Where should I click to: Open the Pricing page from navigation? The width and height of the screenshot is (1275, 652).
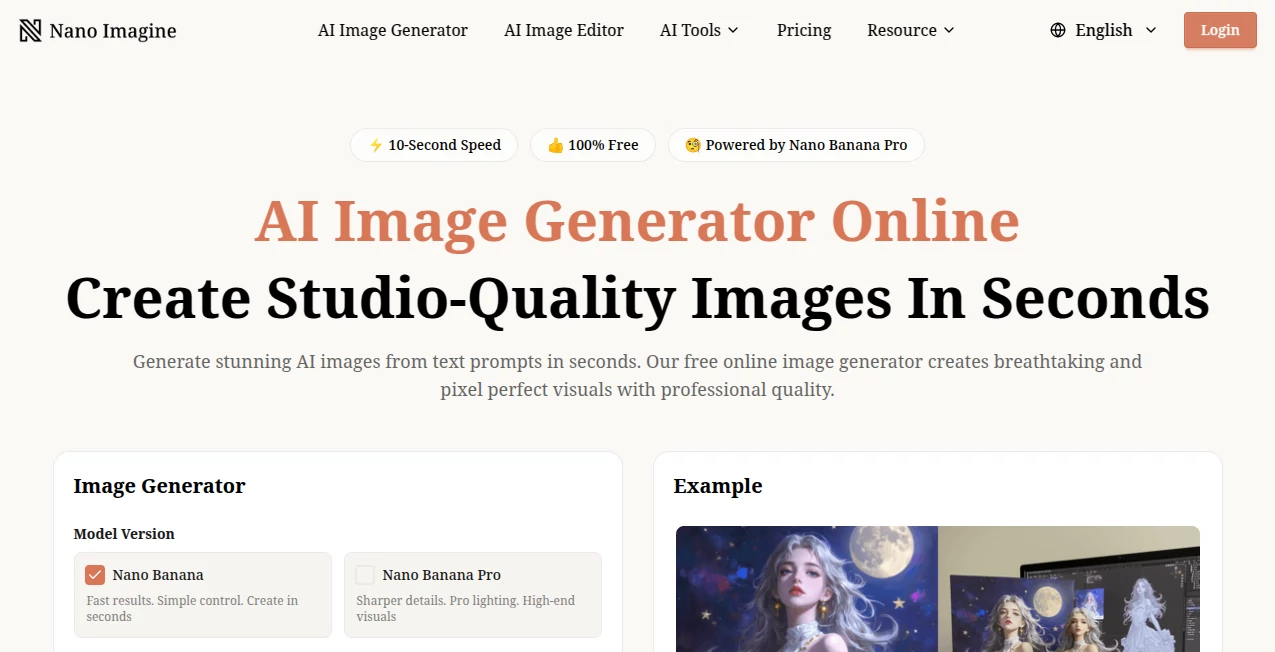803,30
